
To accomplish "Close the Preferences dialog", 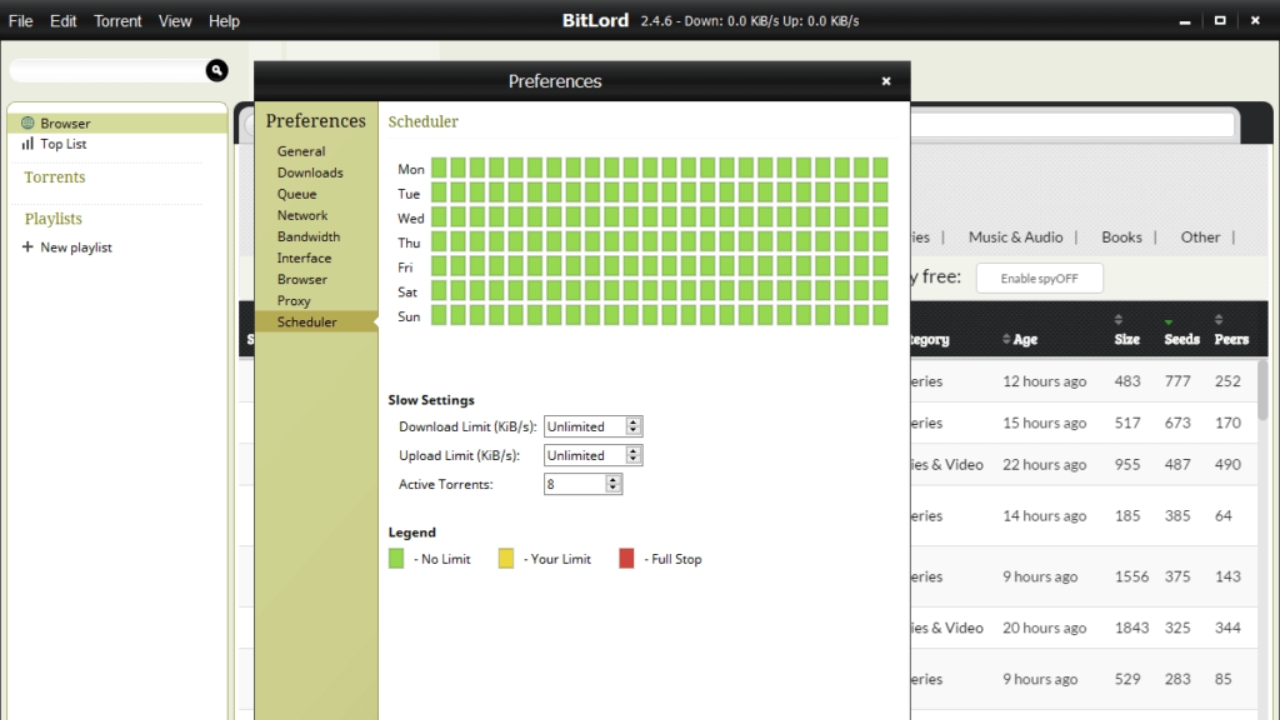I will click(886, 81).
